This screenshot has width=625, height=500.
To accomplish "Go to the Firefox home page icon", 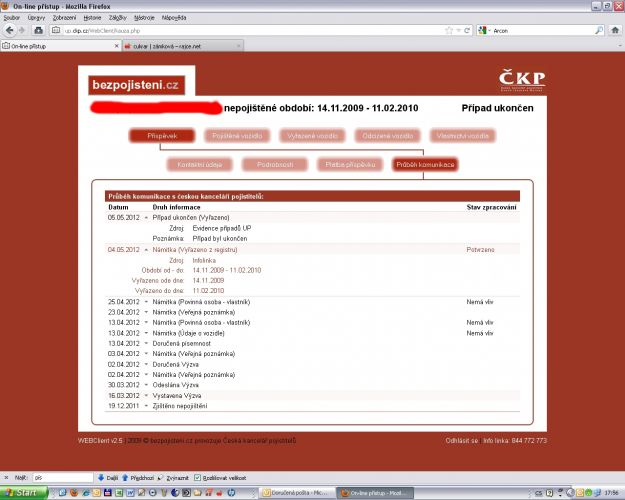I will [x=615, y=30].
